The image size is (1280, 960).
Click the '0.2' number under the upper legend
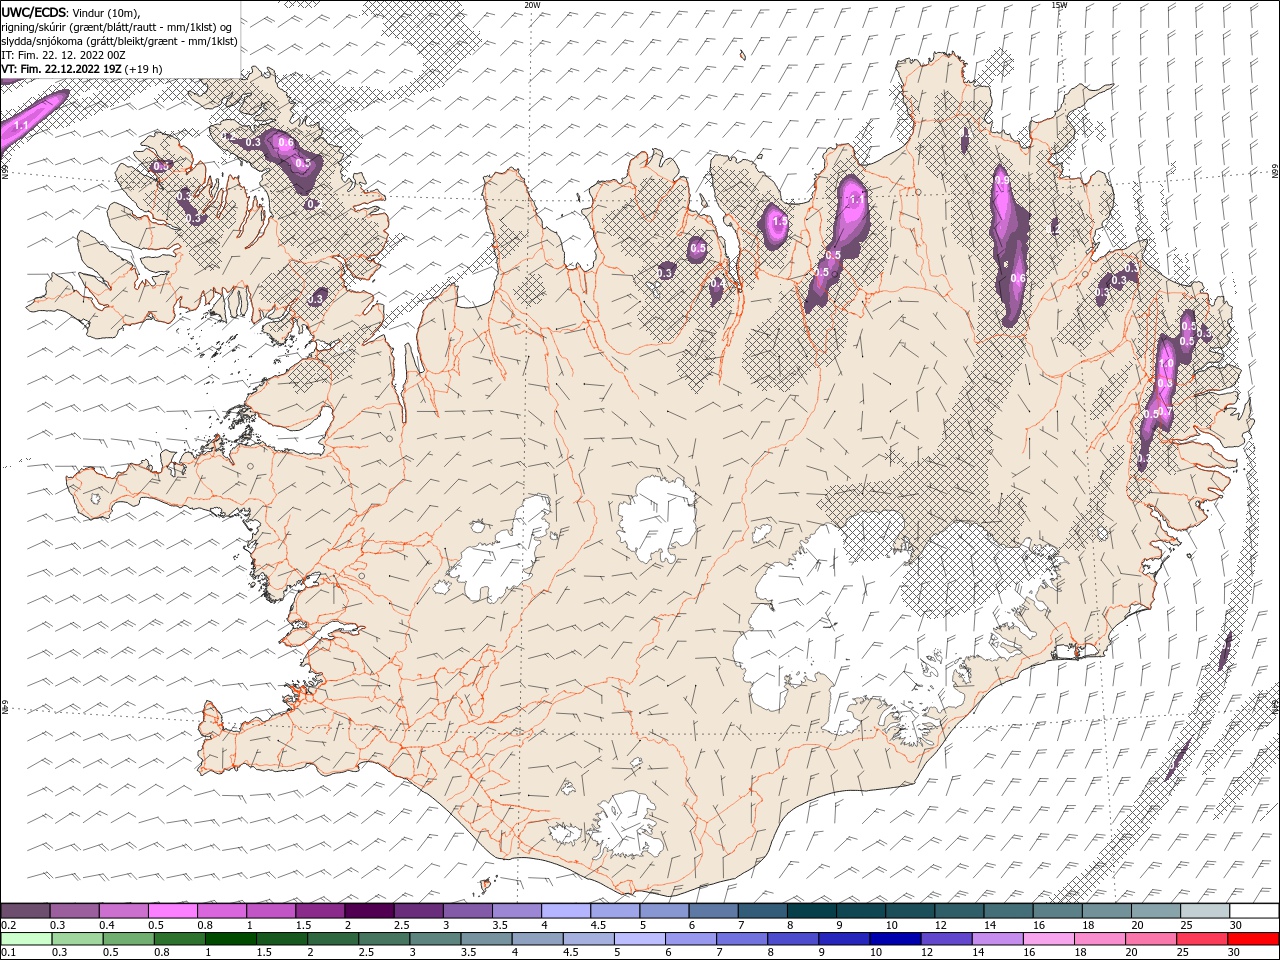point(9,925)
